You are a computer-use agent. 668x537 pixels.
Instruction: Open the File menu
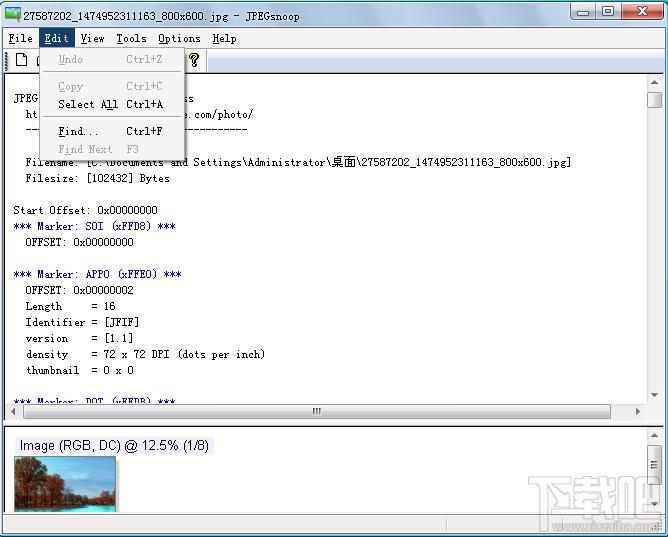(20, 38)
